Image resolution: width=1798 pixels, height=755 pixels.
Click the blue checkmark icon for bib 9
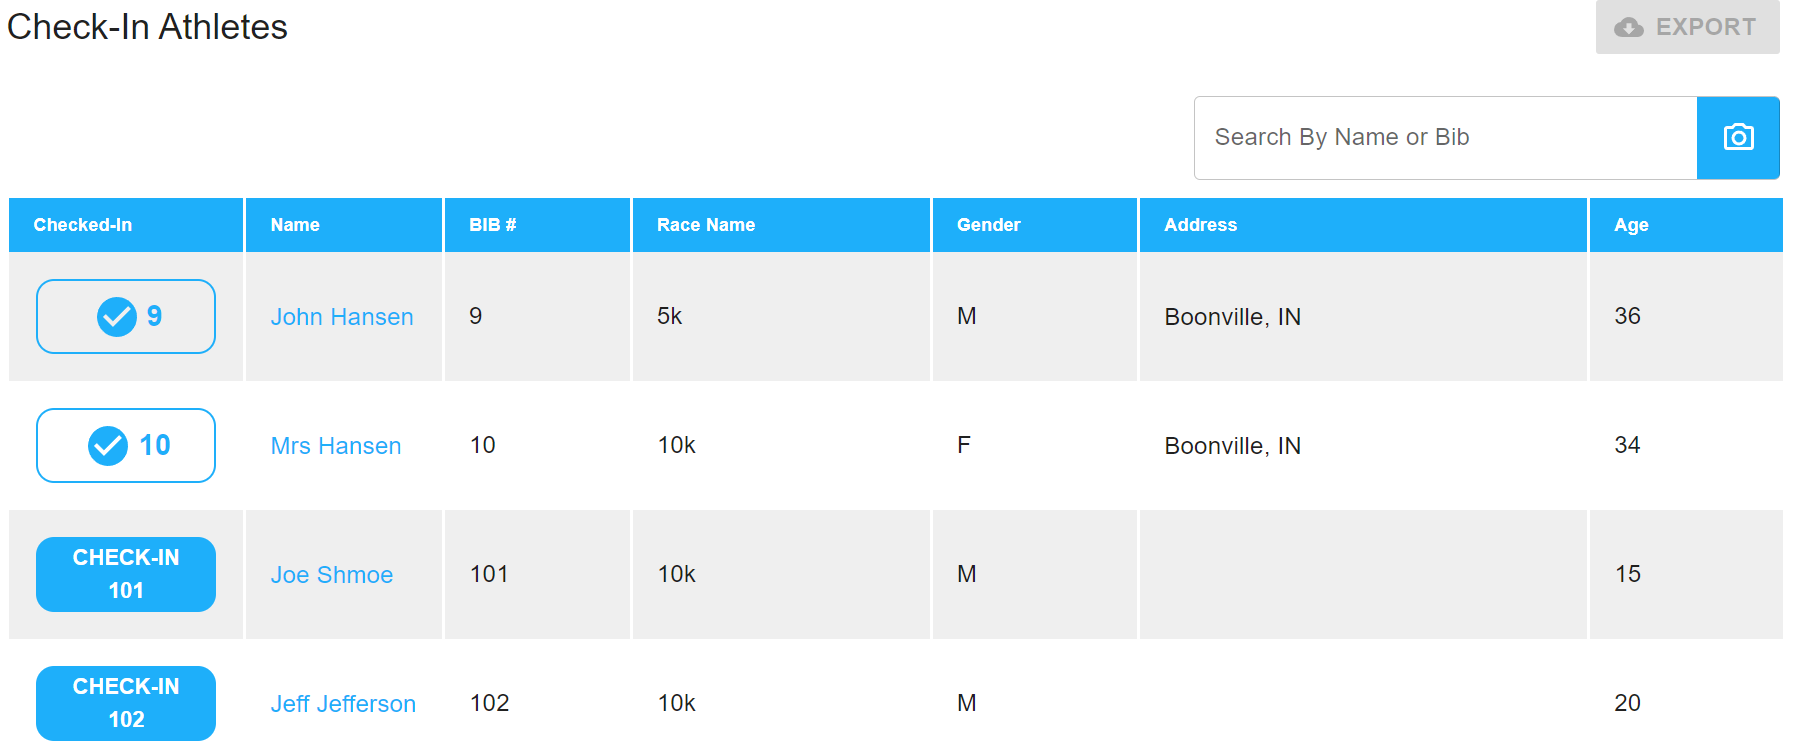point(117,317)
